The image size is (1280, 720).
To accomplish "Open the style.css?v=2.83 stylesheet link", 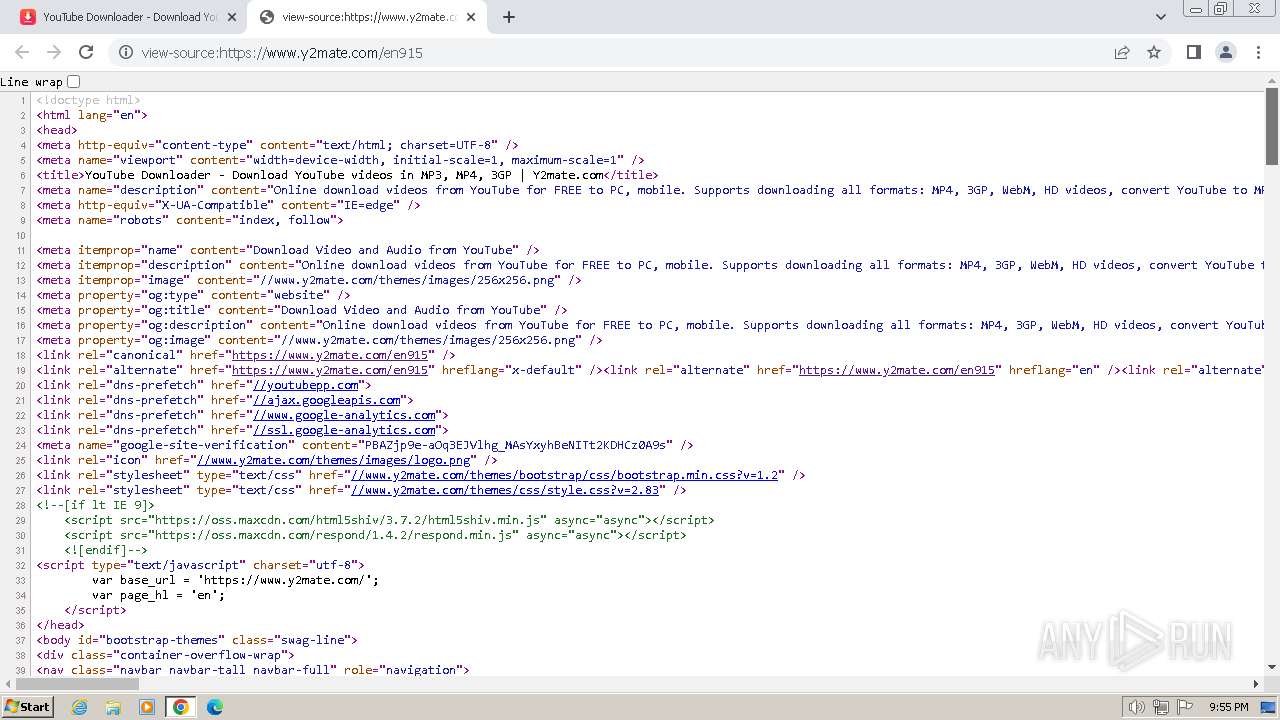I will (504, 490).
